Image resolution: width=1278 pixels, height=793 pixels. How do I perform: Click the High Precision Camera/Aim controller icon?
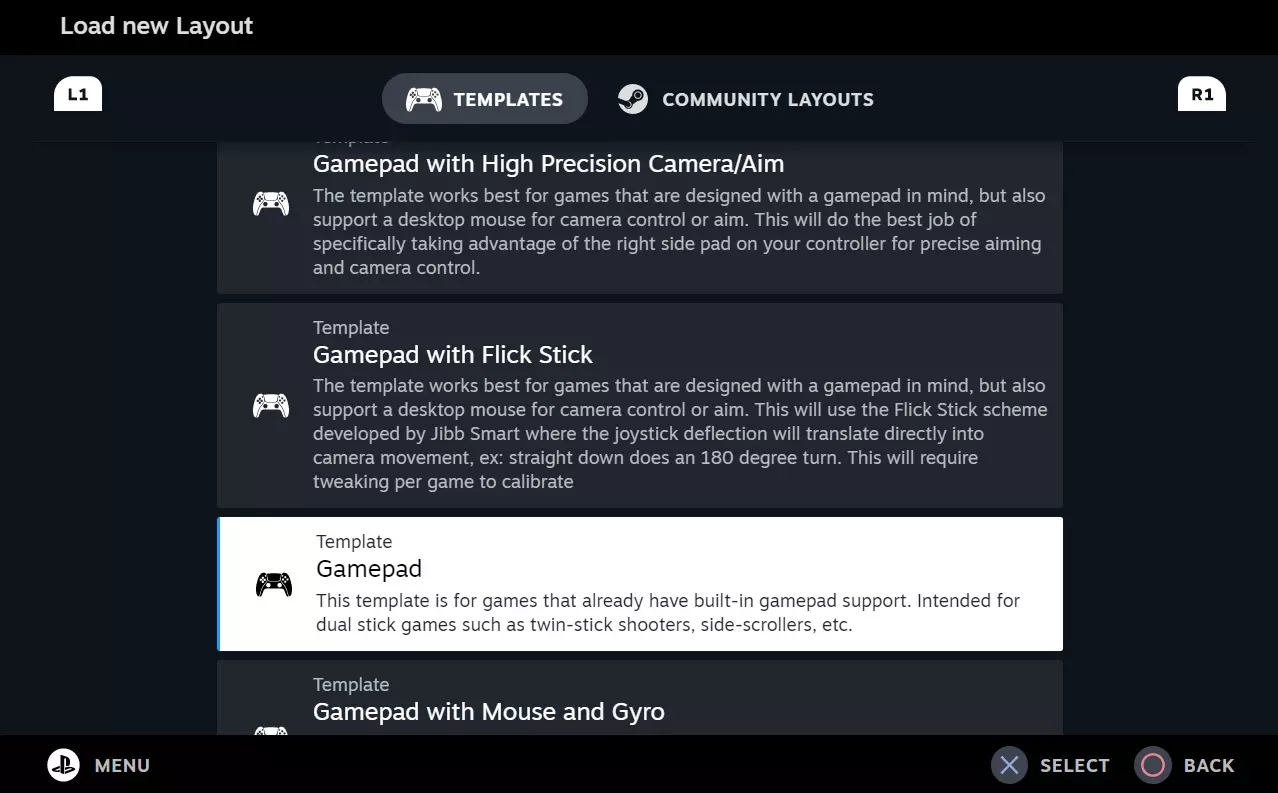pyautogui.click(x=270, y=204)
